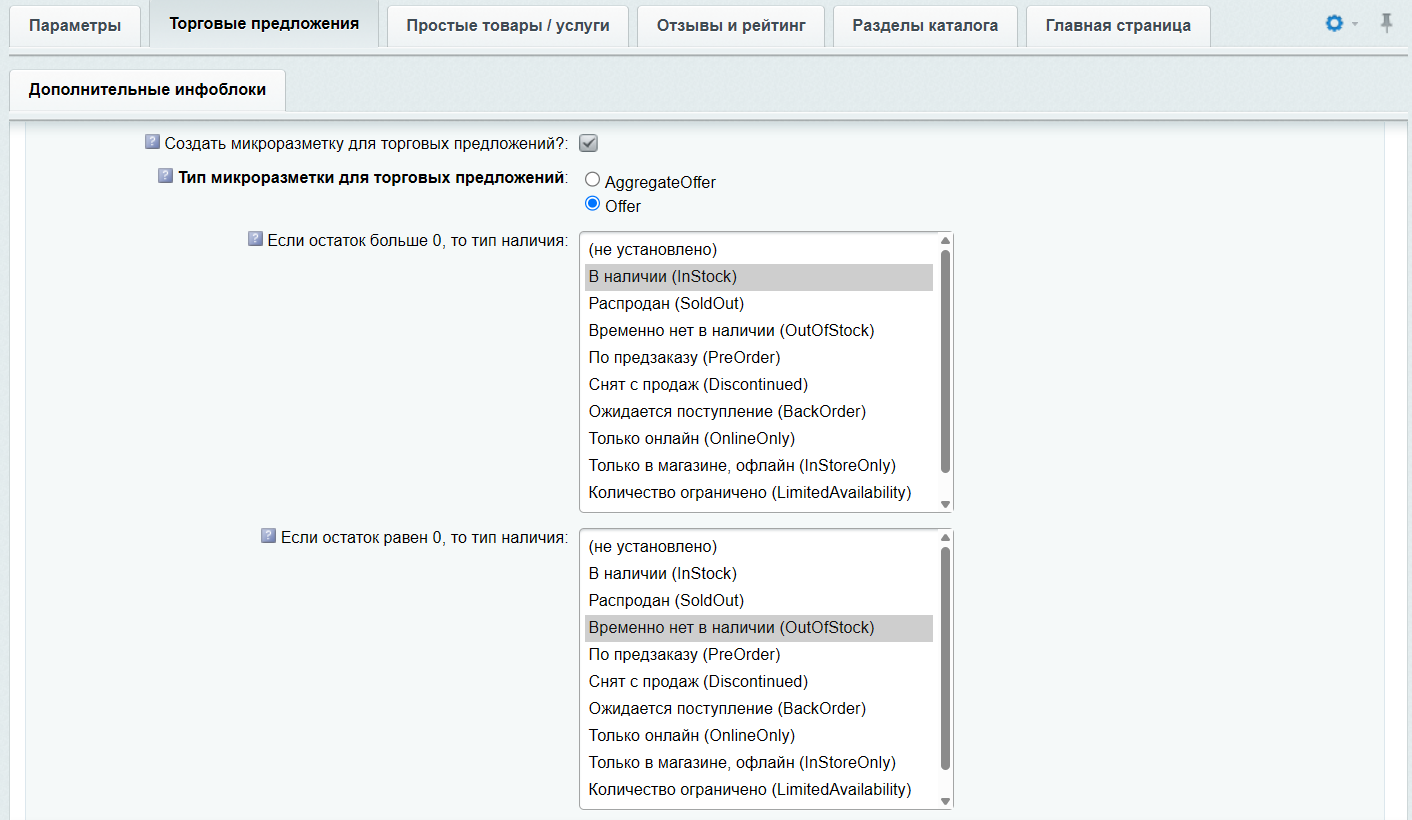The width and height of the screenshot is (1412, 820).
Task: Click scrollbar thumb of остаток равен 0 list
Action: (946, 658)
